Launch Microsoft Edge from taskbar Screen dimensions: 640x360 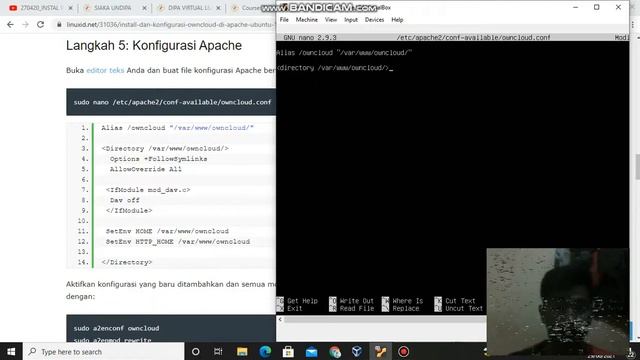(265, 351)
